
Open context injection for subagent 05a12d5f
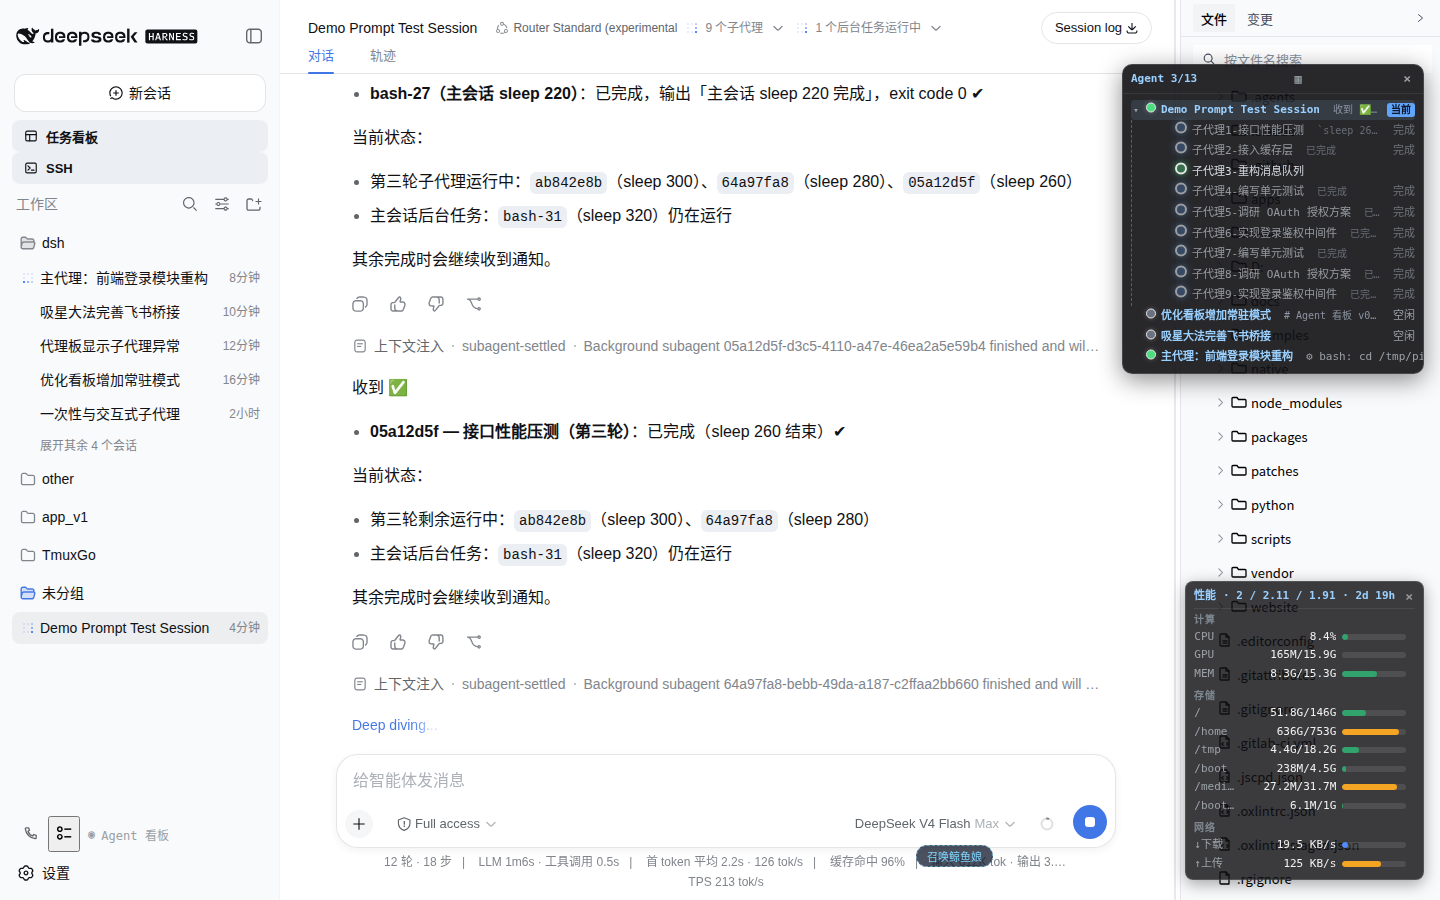click(x=726, y=346)
